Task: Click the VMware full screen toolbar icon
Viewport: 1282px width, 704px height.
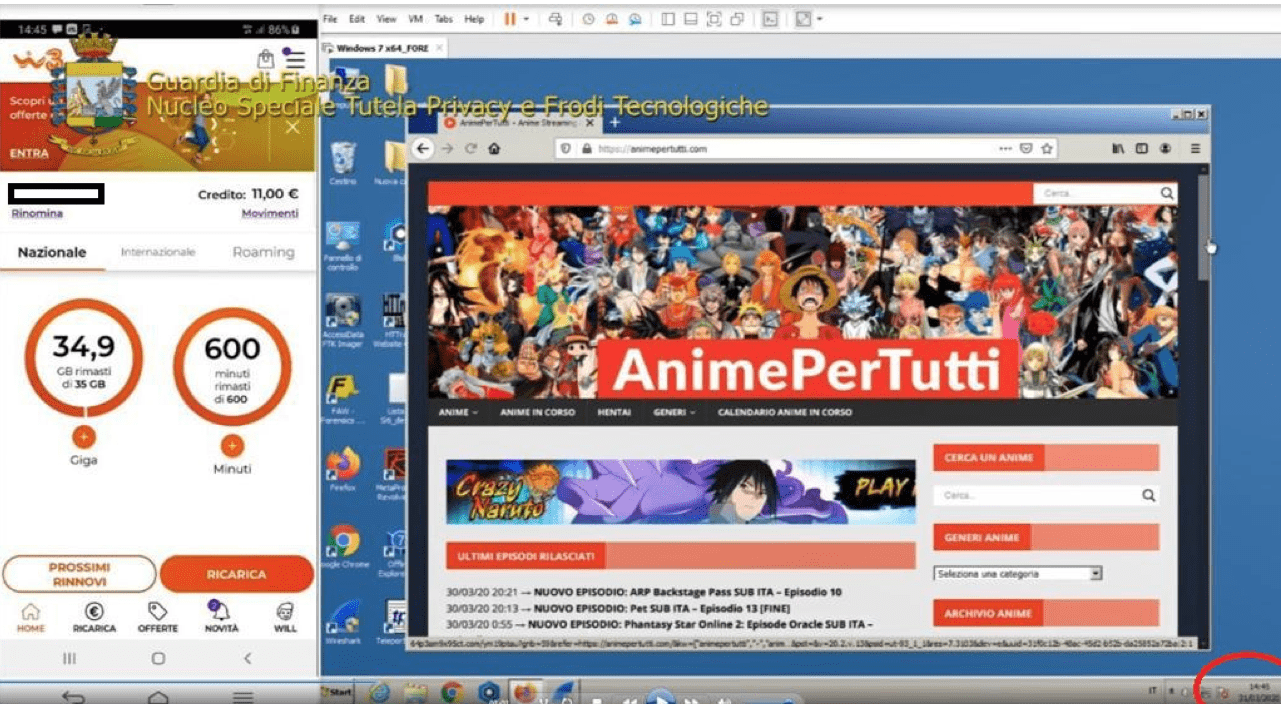Action: (714, 19)
